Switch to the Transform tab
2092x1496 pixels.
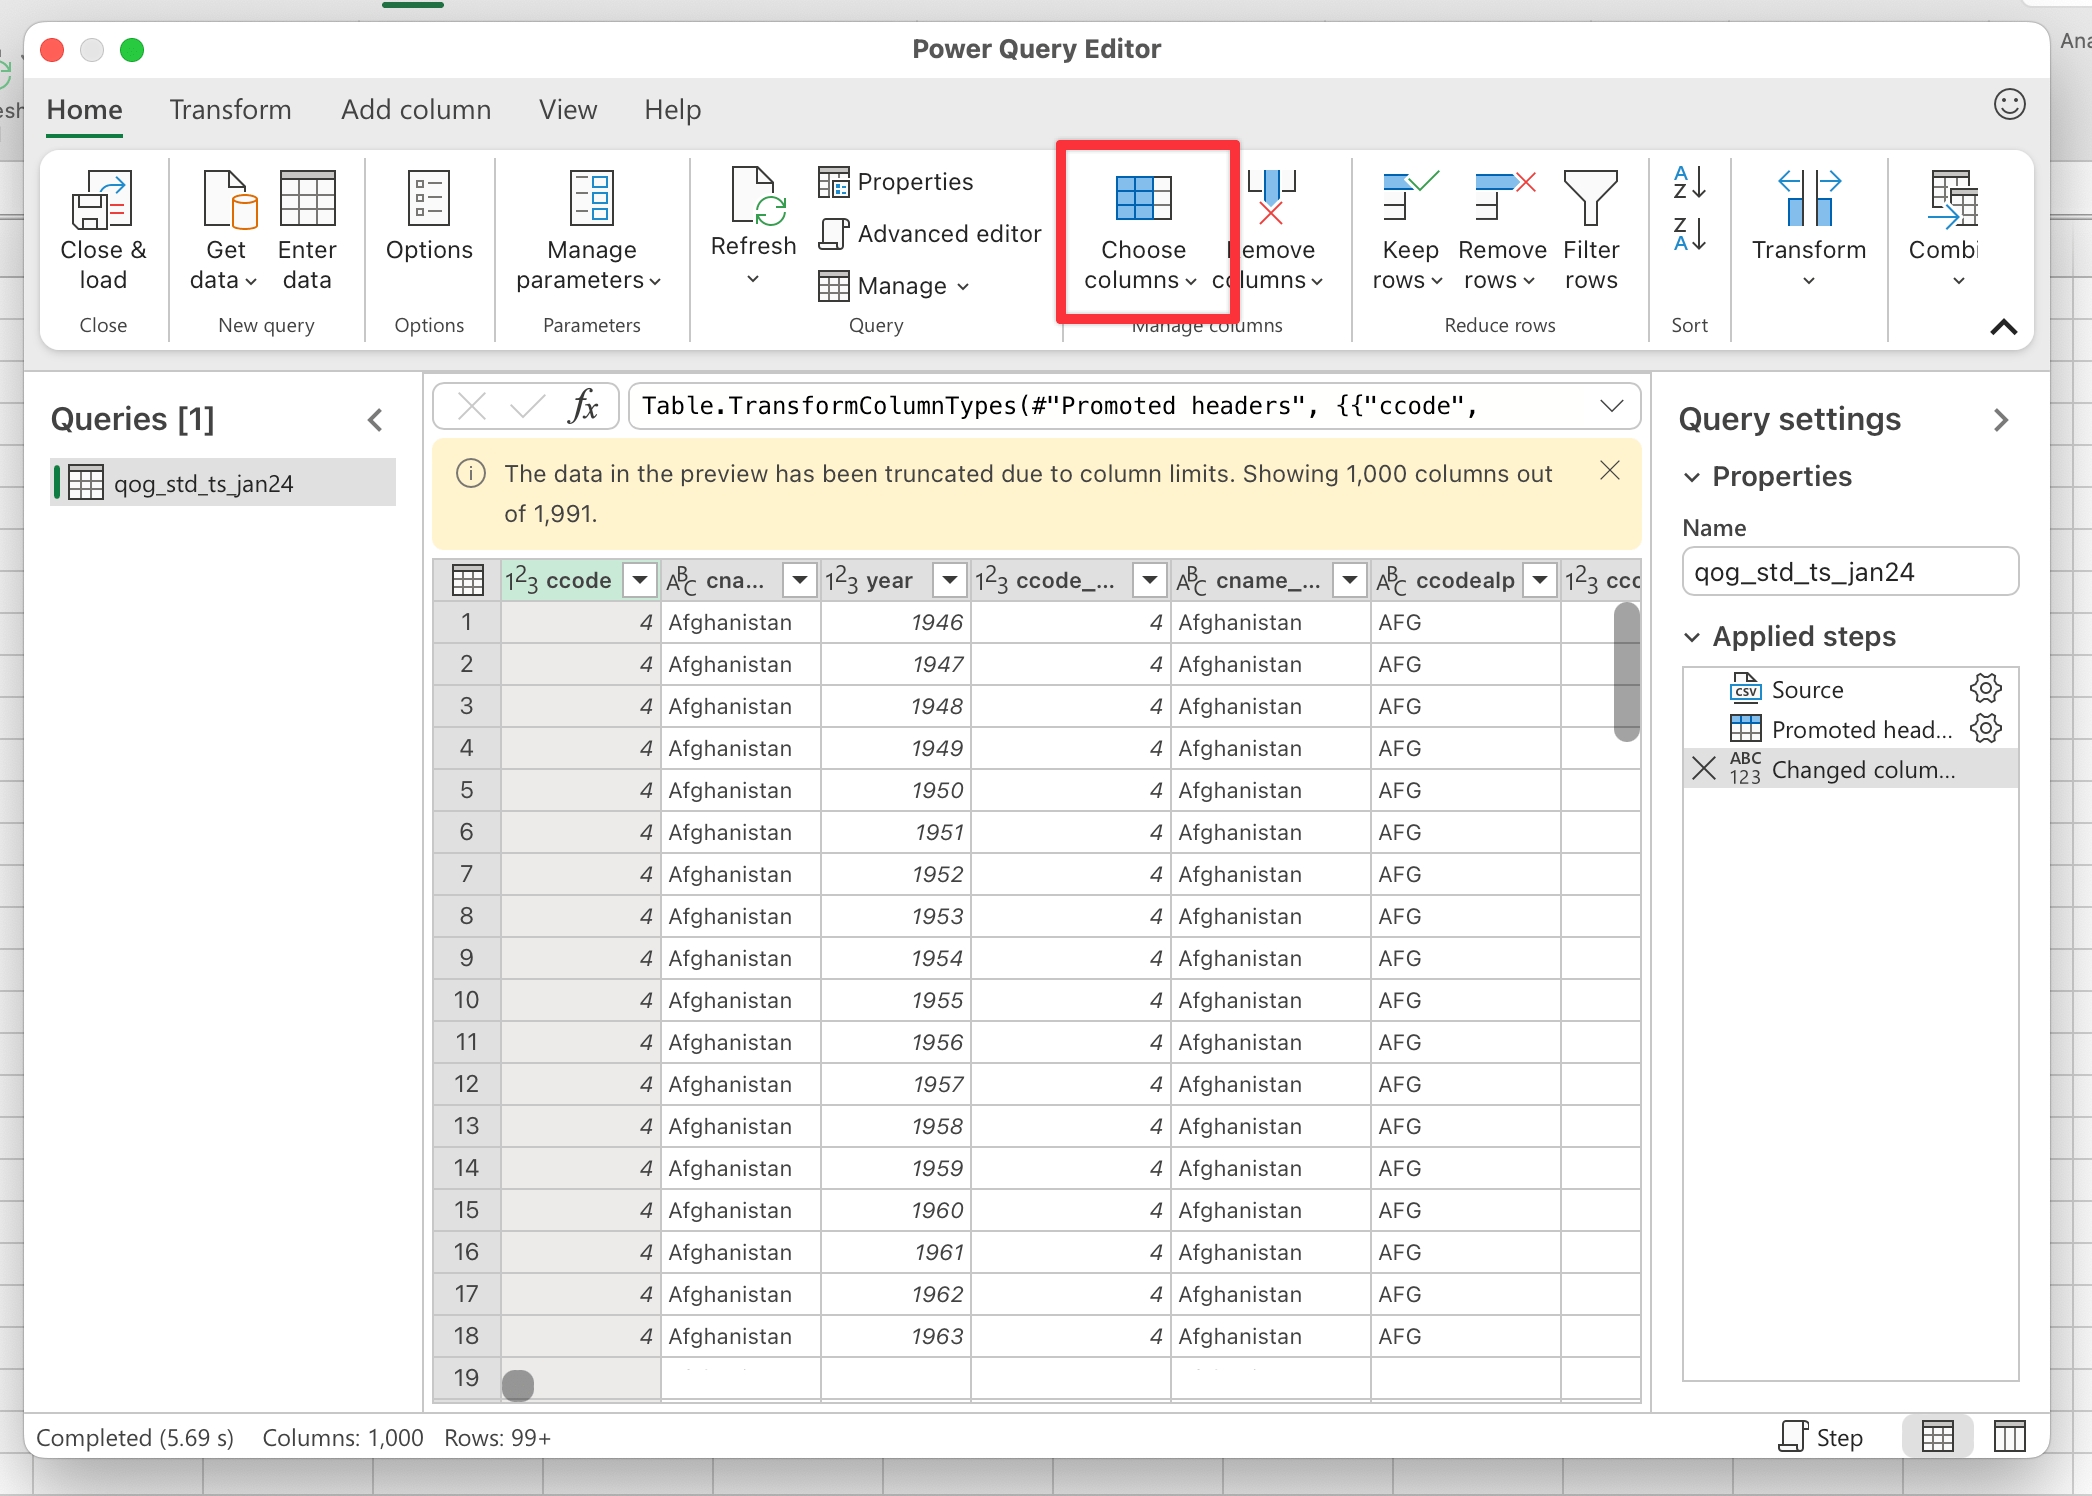click(230, 110)
